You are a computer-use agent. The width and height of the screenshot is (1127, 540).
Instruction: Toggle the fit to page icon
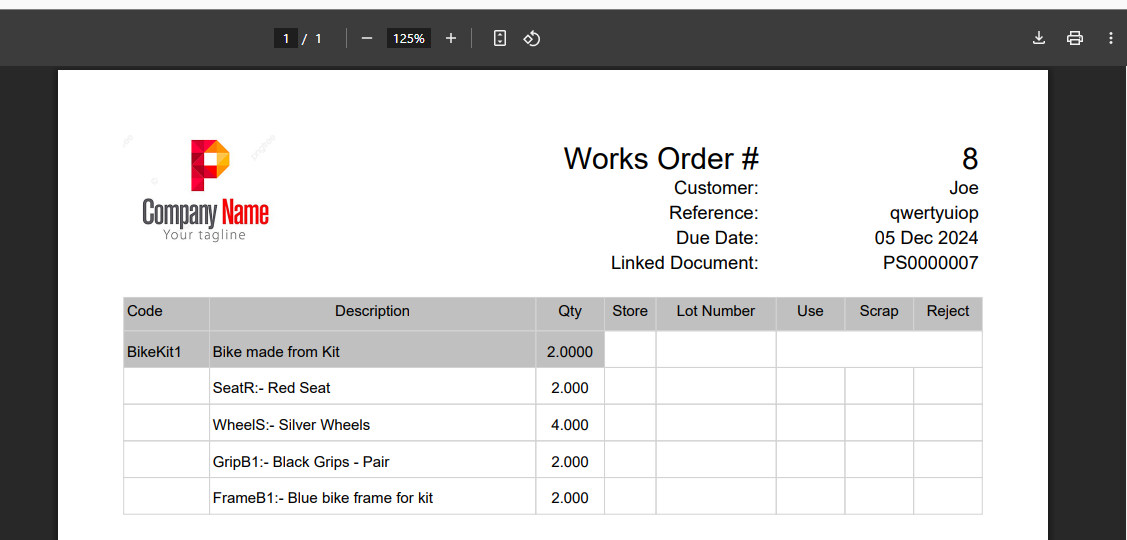(500, 38)
